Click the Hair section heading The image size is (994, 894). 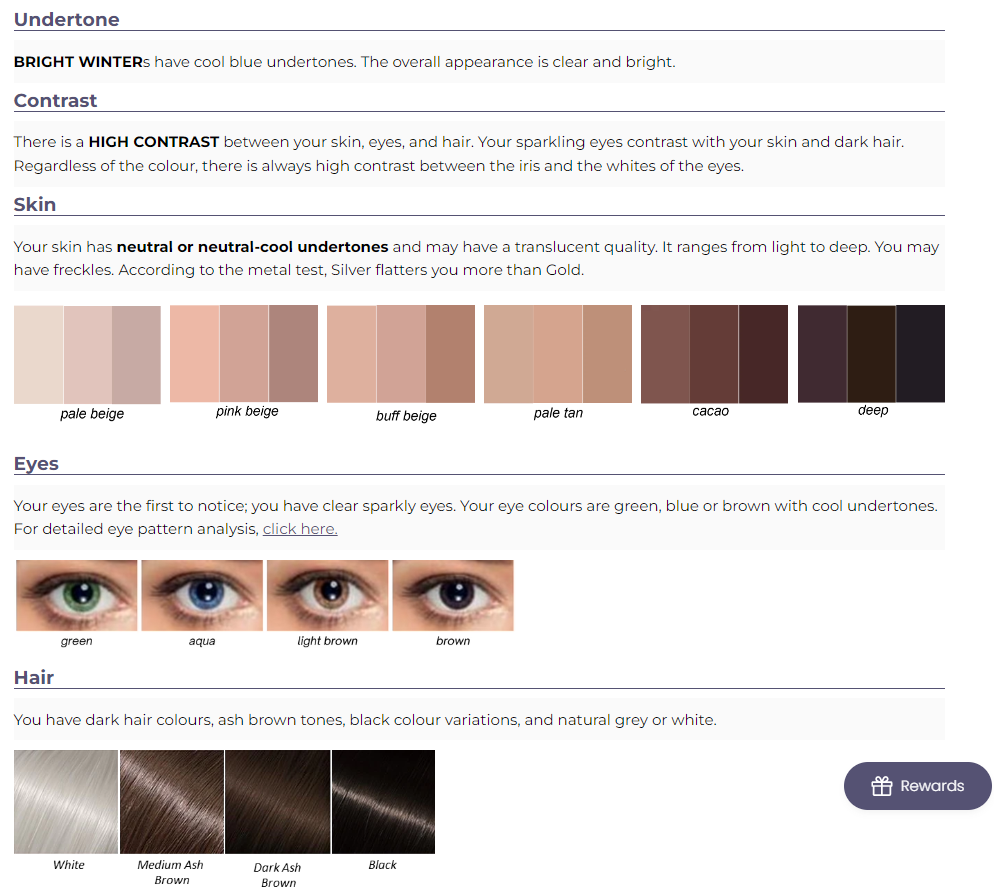(34, 677)
